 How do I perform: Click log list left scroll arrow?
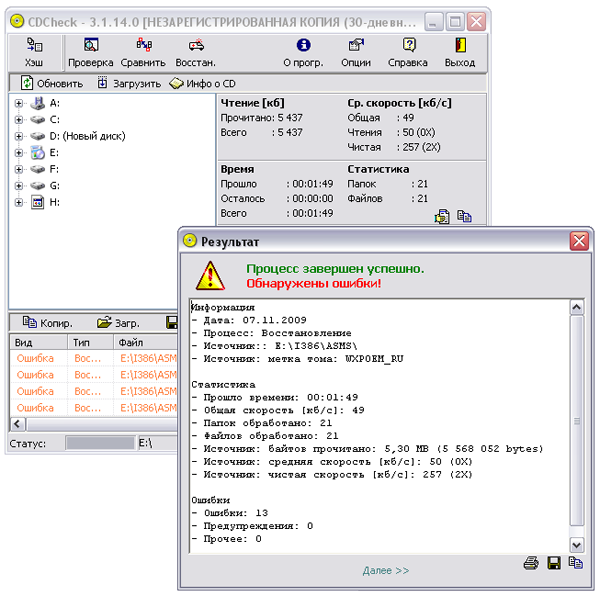(17, 424)
